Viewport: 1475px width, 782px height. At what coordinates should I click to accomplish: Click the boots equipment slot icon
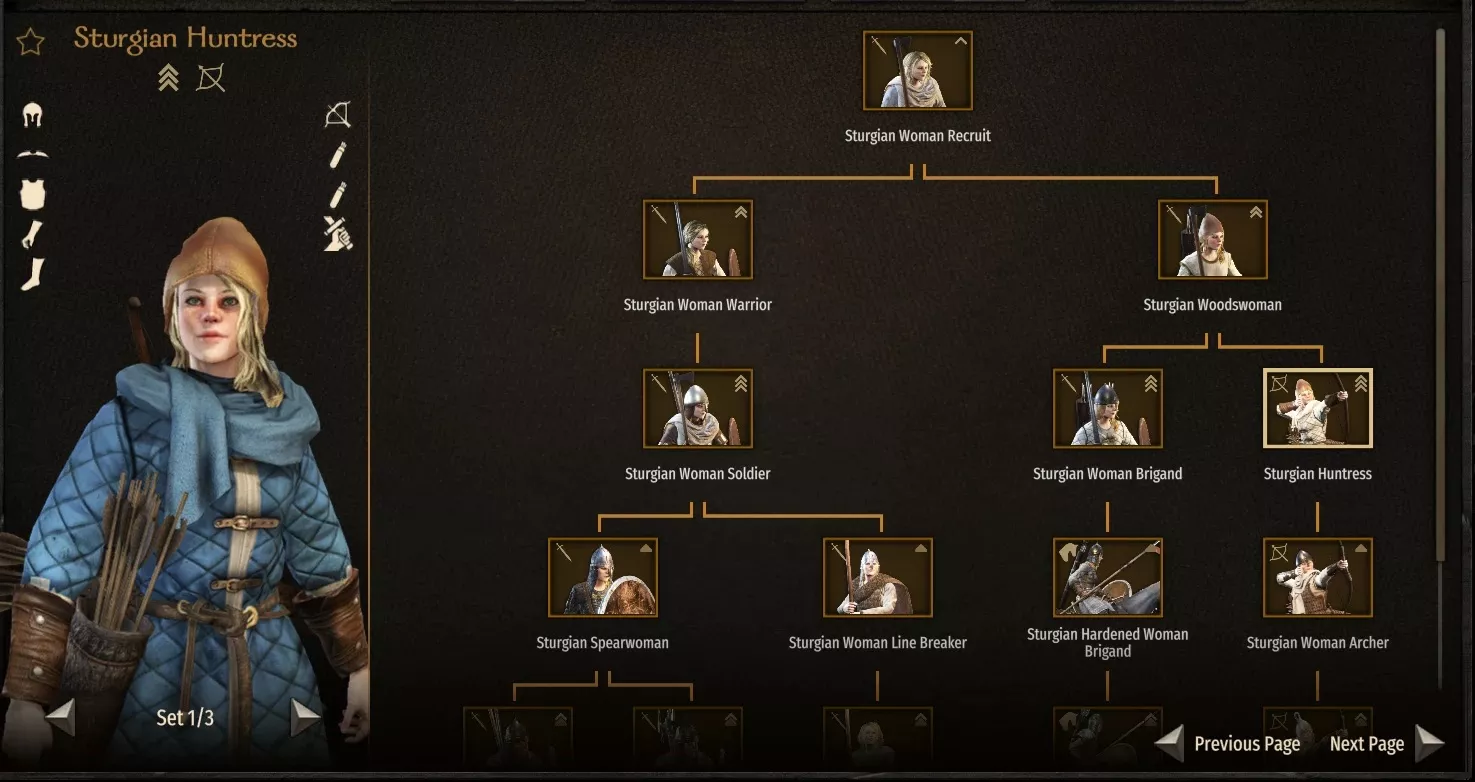pos(33,274)
